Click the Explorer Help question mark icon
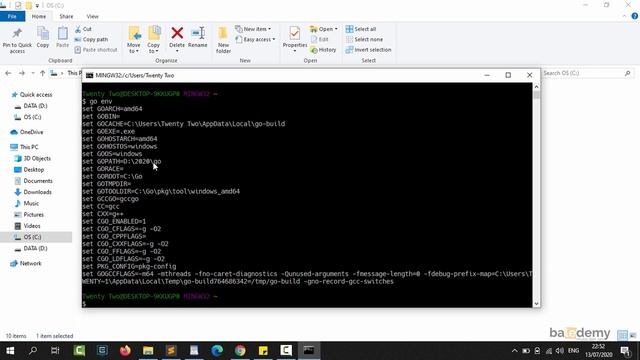Image resolution: width=640 pixels, height=360 pixels. coord(635,16)
